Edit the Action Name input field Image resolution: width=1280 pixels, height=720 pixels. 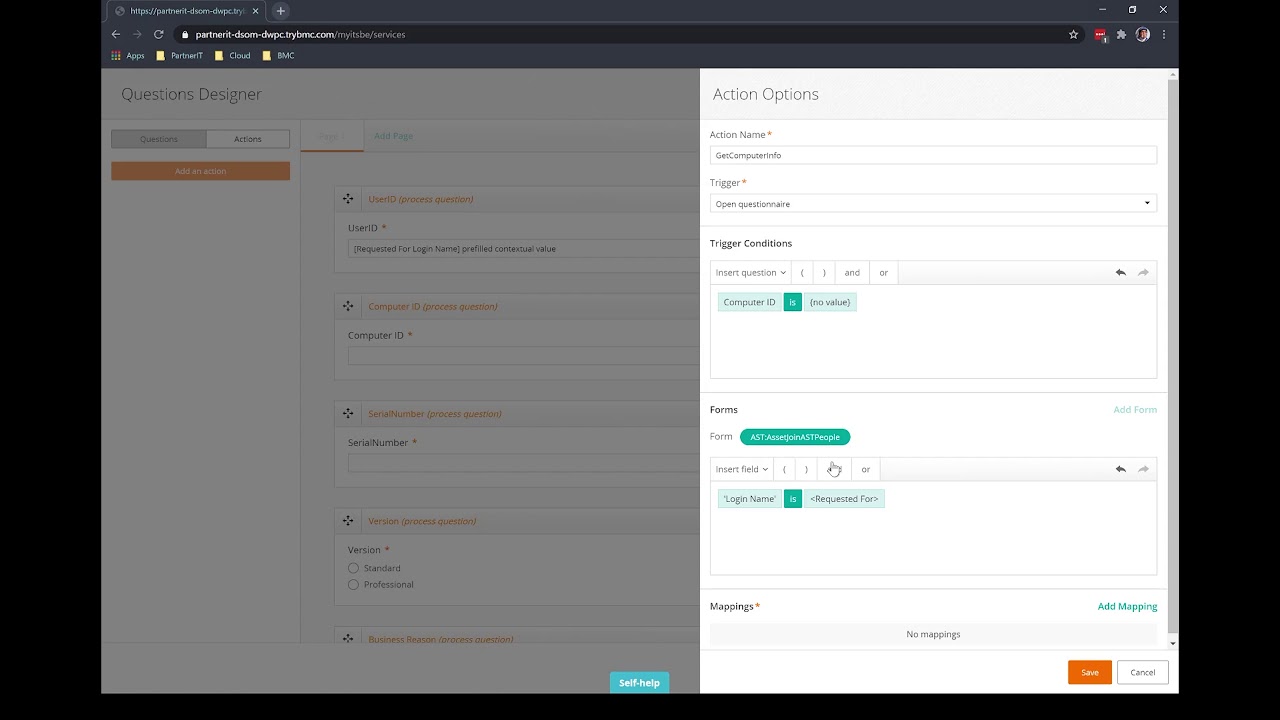click(x=933, y=155)
